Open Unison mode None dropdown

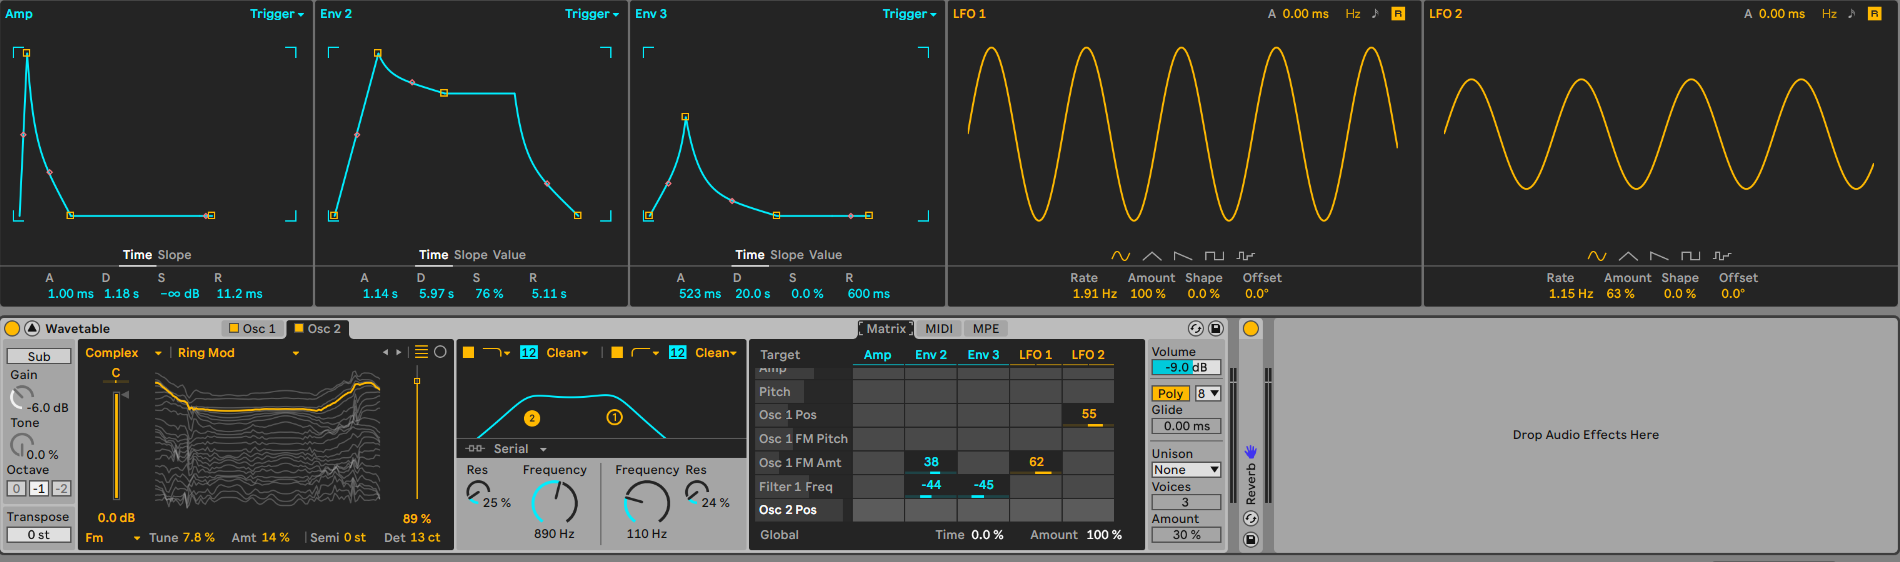[x=1186, y=470]
